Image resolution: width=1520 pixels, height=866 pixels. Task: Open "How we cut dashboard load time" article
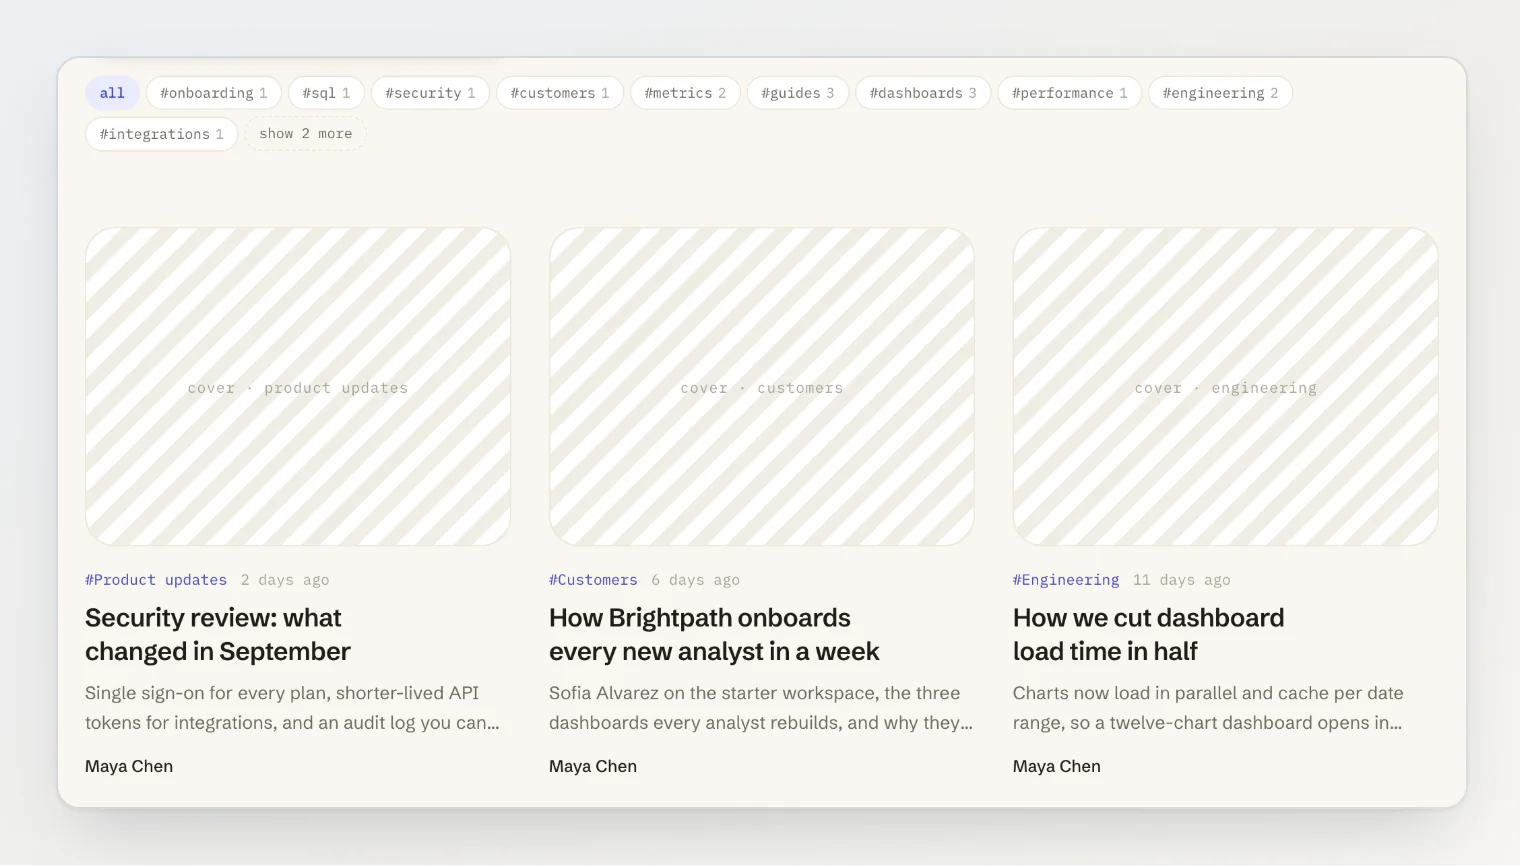coord(1148,635)
